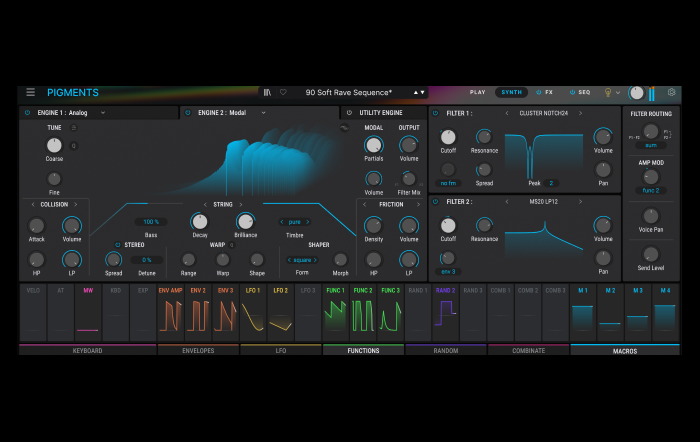The width and height of the screenshot is (700, 442).
Task: Select next Filter 2 type after MS20 LP12
Action: (x=580, y=202)
